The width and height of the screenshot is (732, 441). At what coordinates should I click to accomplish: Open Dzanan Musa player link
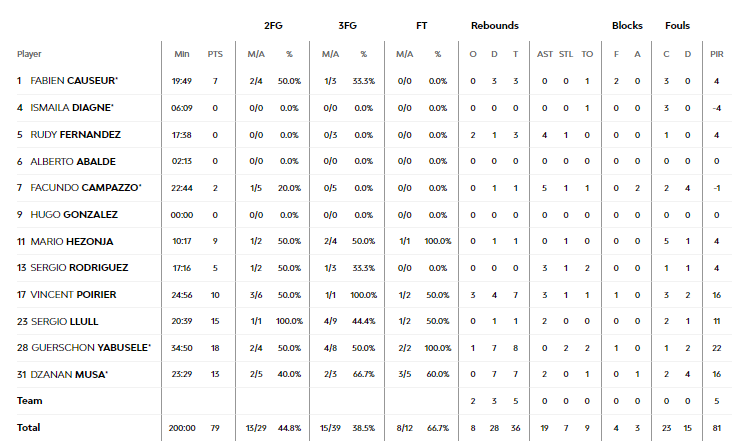69,375
